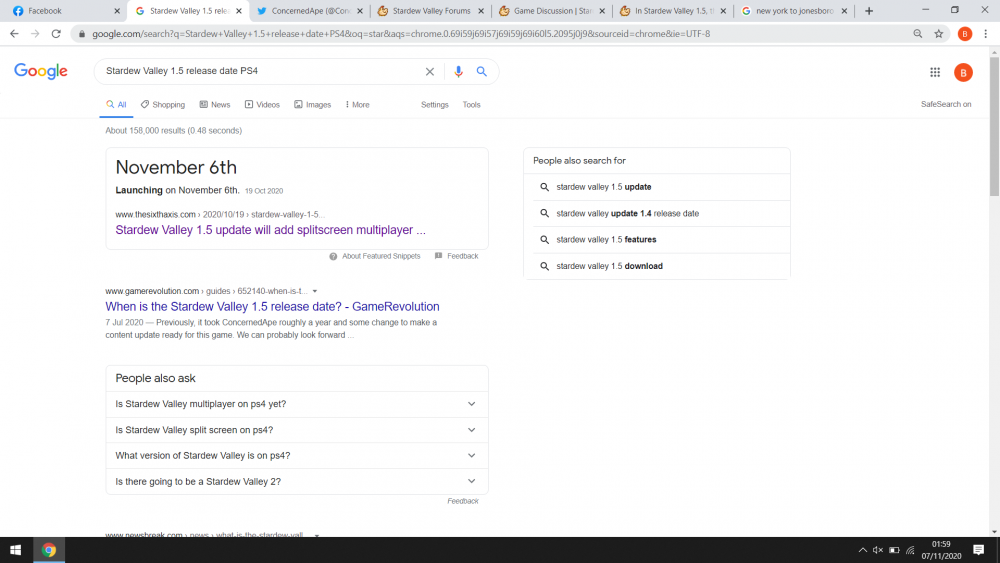Switch to the Facebook browser tab
The width and height of the screenshot is (1000, 563).
pyautogui.click(x=60, y=11)
